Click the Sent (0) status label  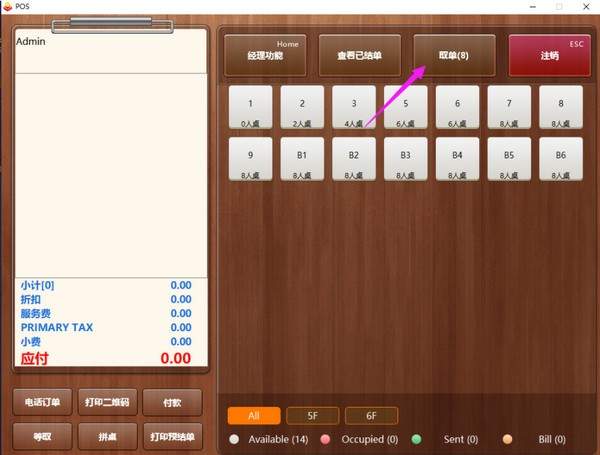pos(461,439)
